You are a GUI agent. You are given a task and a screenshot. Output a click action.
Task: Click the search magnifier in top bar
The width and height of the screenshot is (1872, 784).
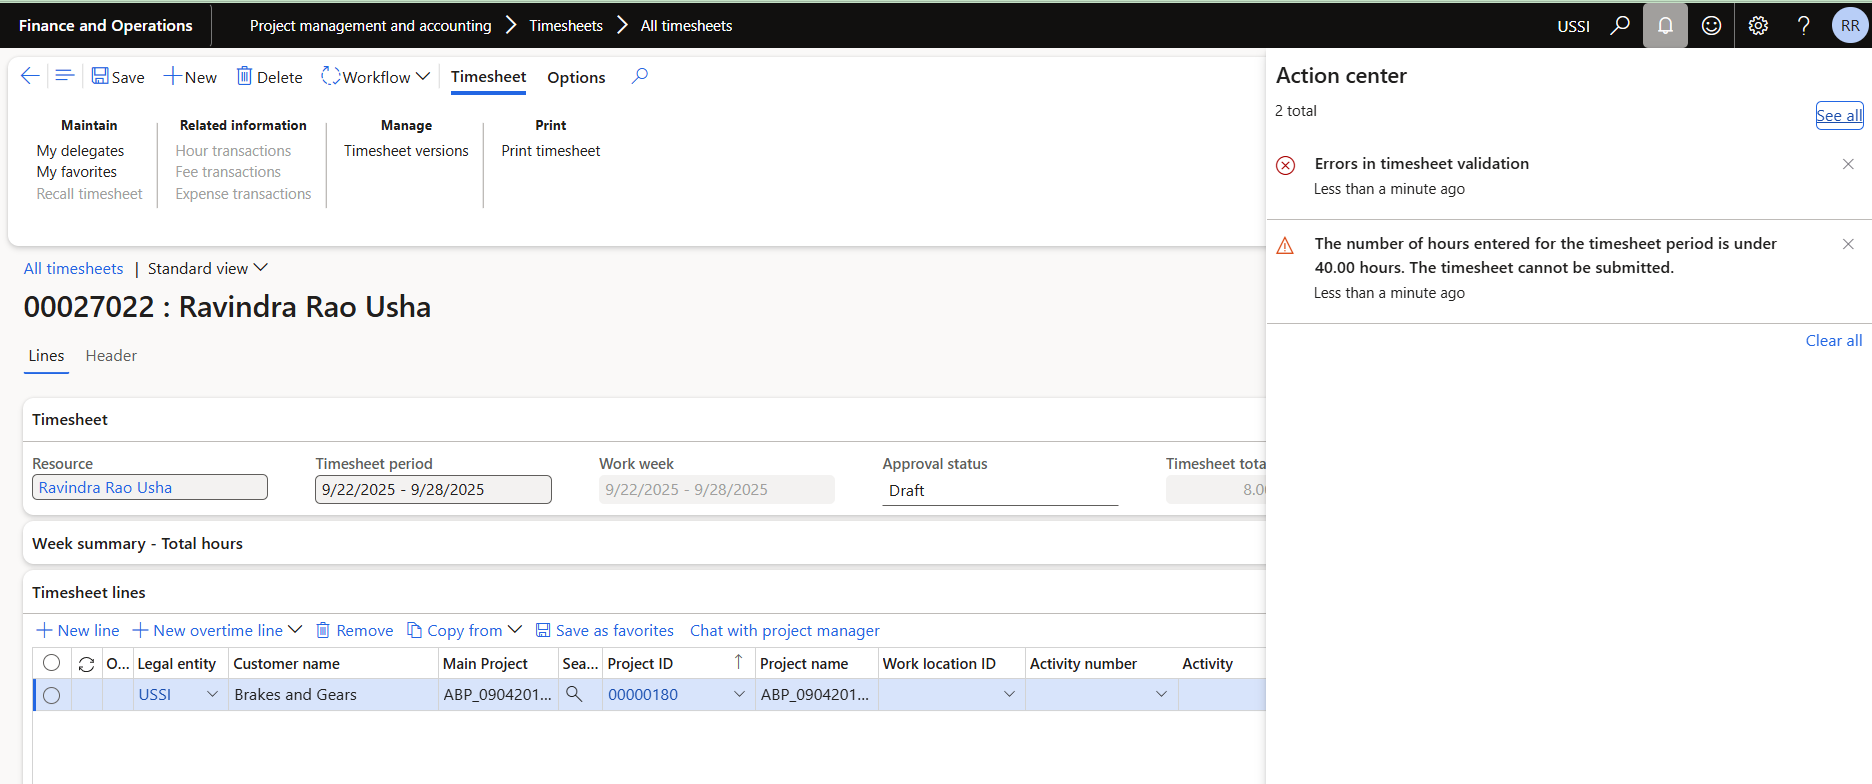click(1620, 26)
